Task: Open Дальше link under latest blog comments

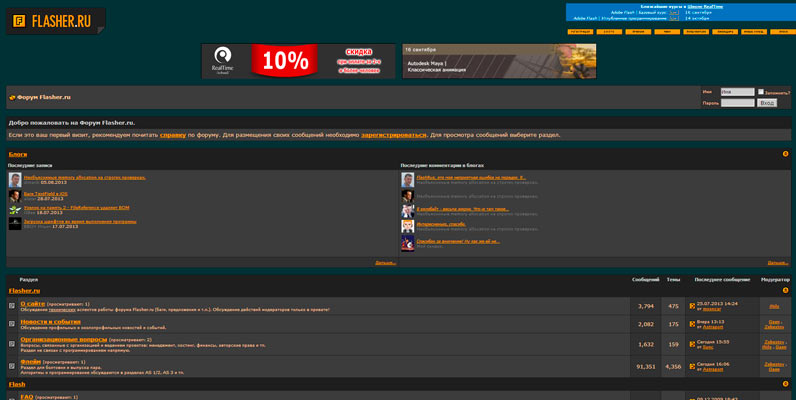Action: (778, 262)
